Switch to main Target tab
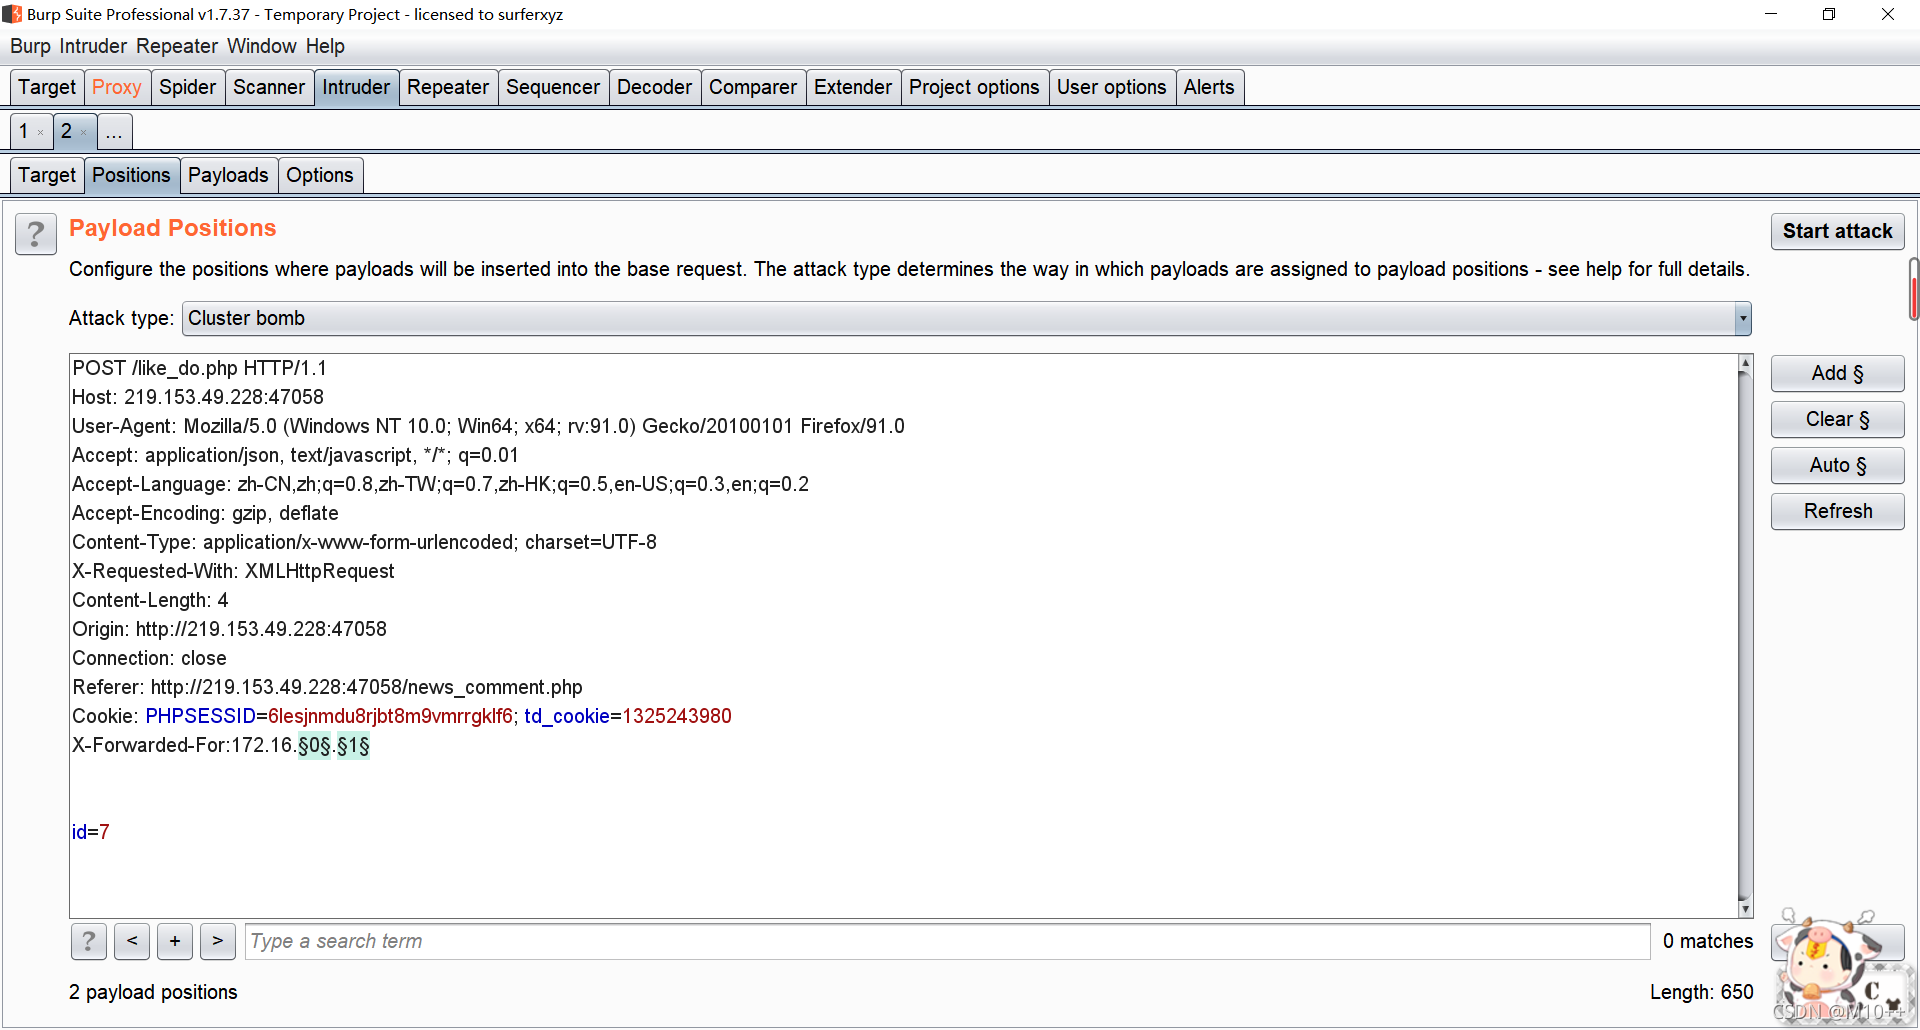Viewport: 1920px width, 1030px height. 47,87
